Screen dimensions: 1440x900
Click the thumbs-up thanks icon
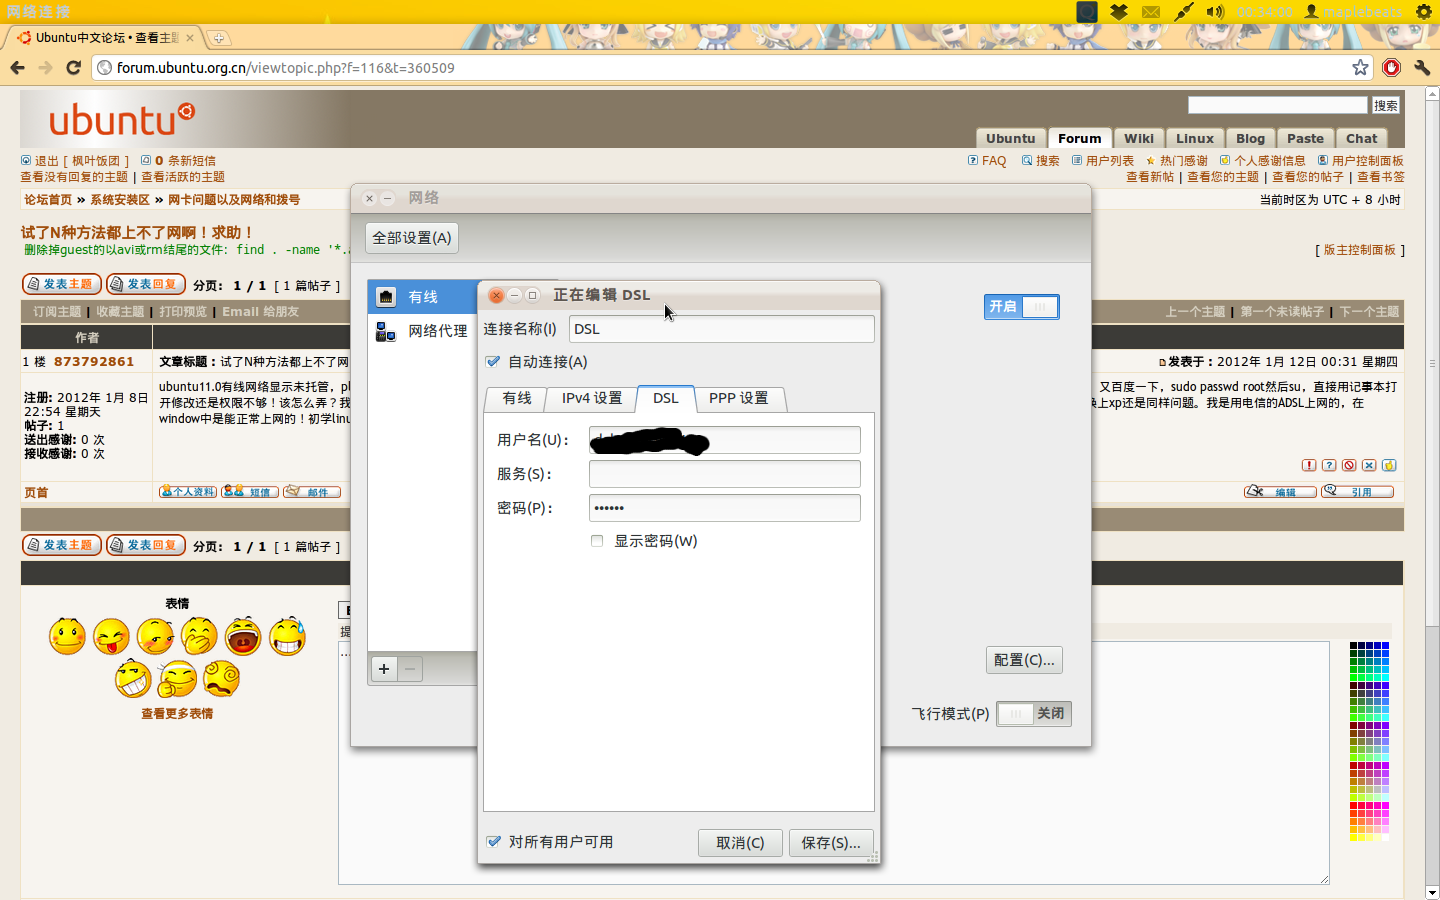coord(1389,465)
